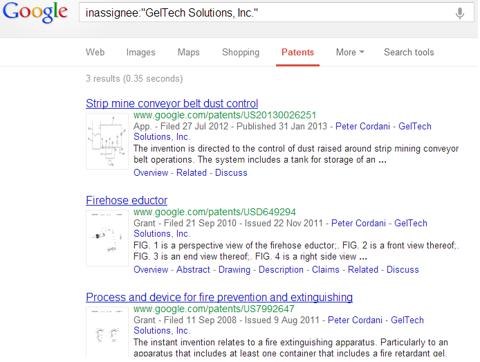Screen dimensions: 480x362
Task: Switch to the Web tab
Action: [x=95, y=52]
